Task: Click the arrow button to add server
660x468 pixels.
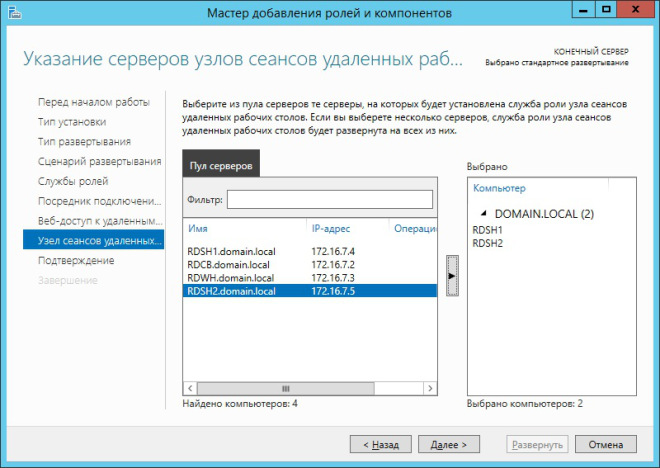Action: click(x=452, y=273)
